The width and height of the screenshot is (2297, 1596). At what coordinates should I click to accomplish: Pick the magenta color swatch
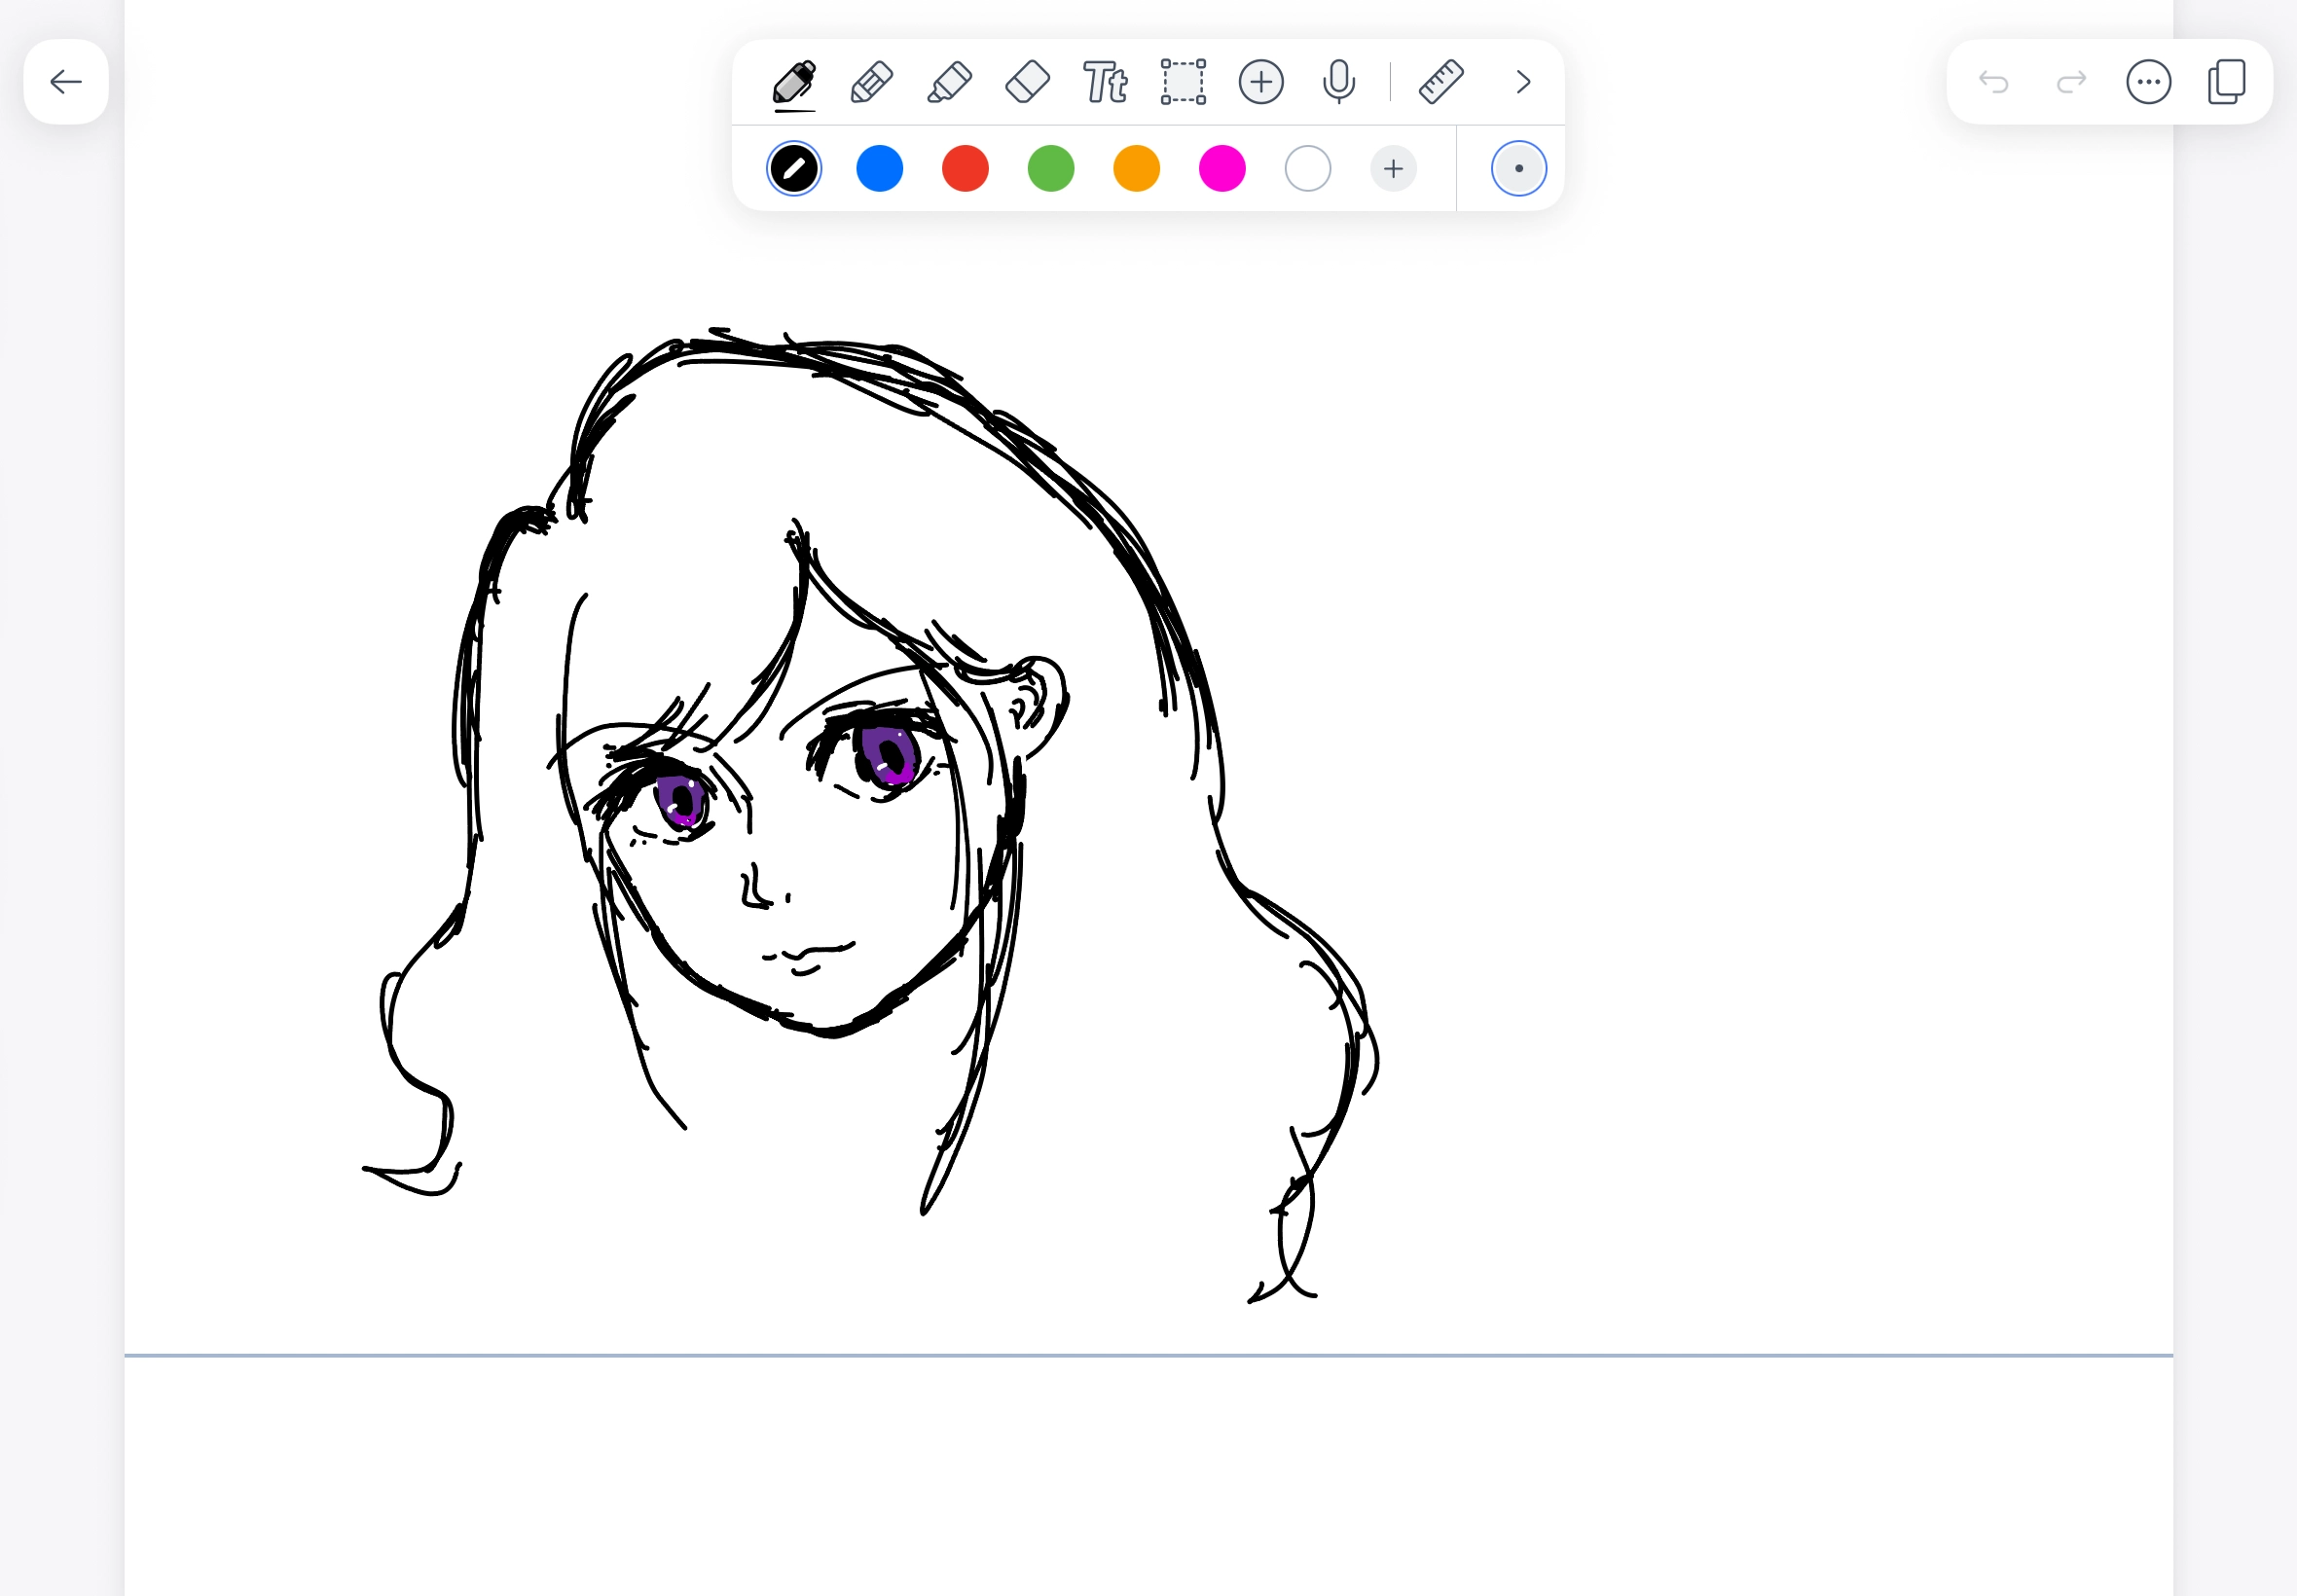pos(1222,168)
